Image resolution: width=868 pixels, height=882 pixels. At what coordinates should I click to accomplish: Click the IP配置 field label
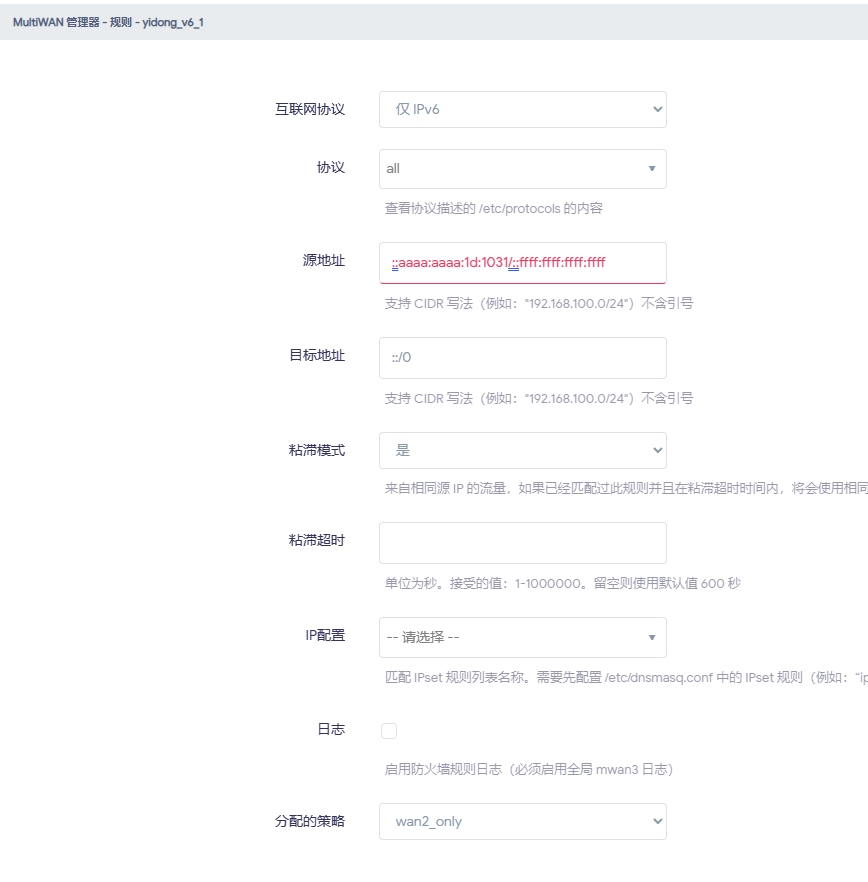[325, 635]
